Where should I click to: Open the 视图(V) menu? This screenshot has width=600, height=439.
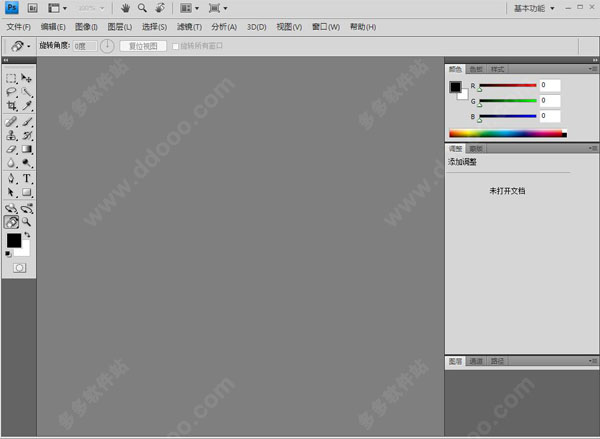[289, 27]
